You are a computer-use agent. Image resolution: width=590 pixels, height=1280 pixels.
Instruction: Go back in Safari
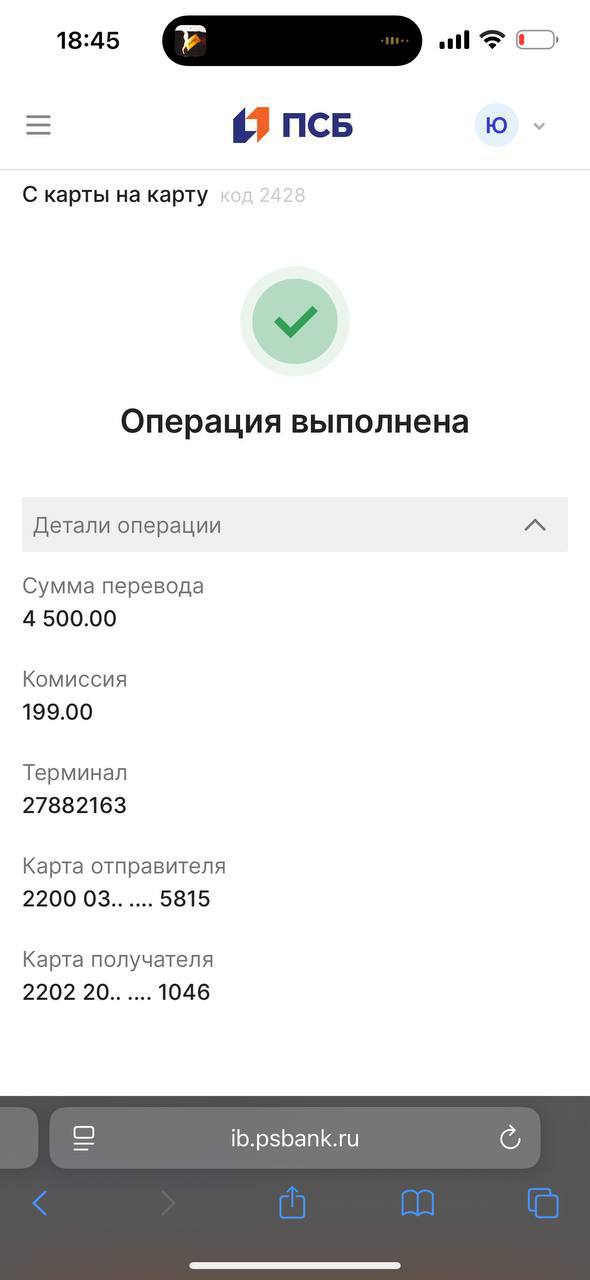tap(40, 1203)
